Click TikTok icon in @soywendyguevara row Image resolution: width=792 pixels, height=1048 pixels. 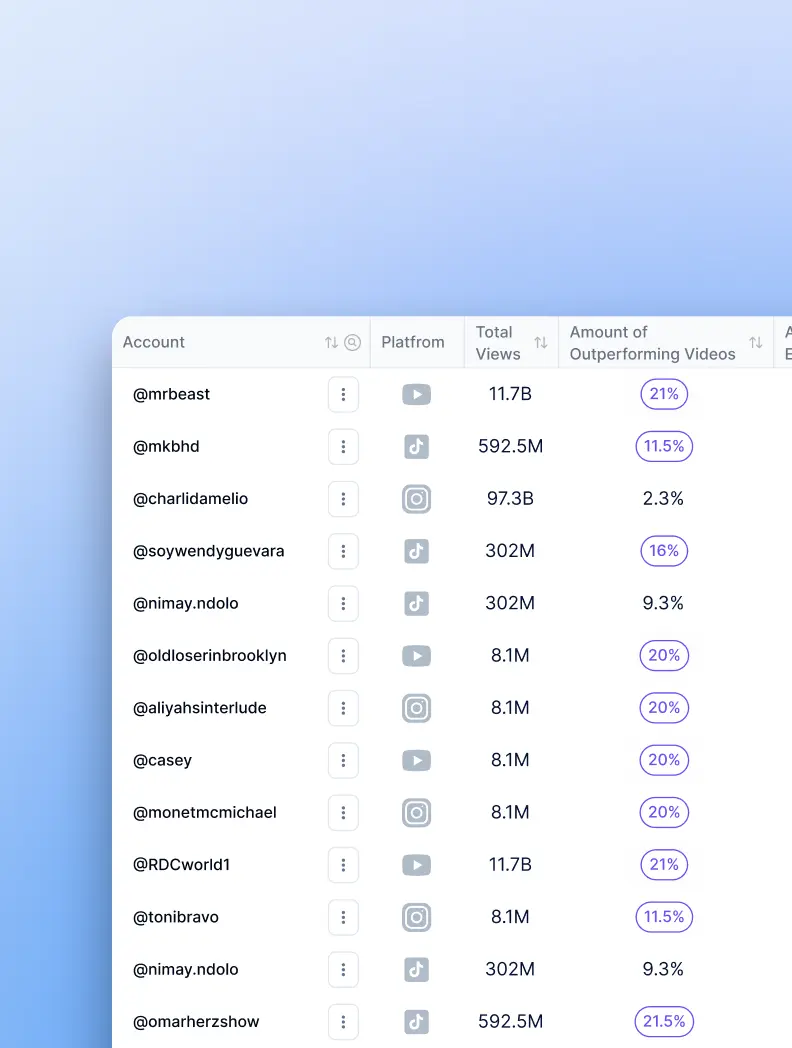(417, 551)
